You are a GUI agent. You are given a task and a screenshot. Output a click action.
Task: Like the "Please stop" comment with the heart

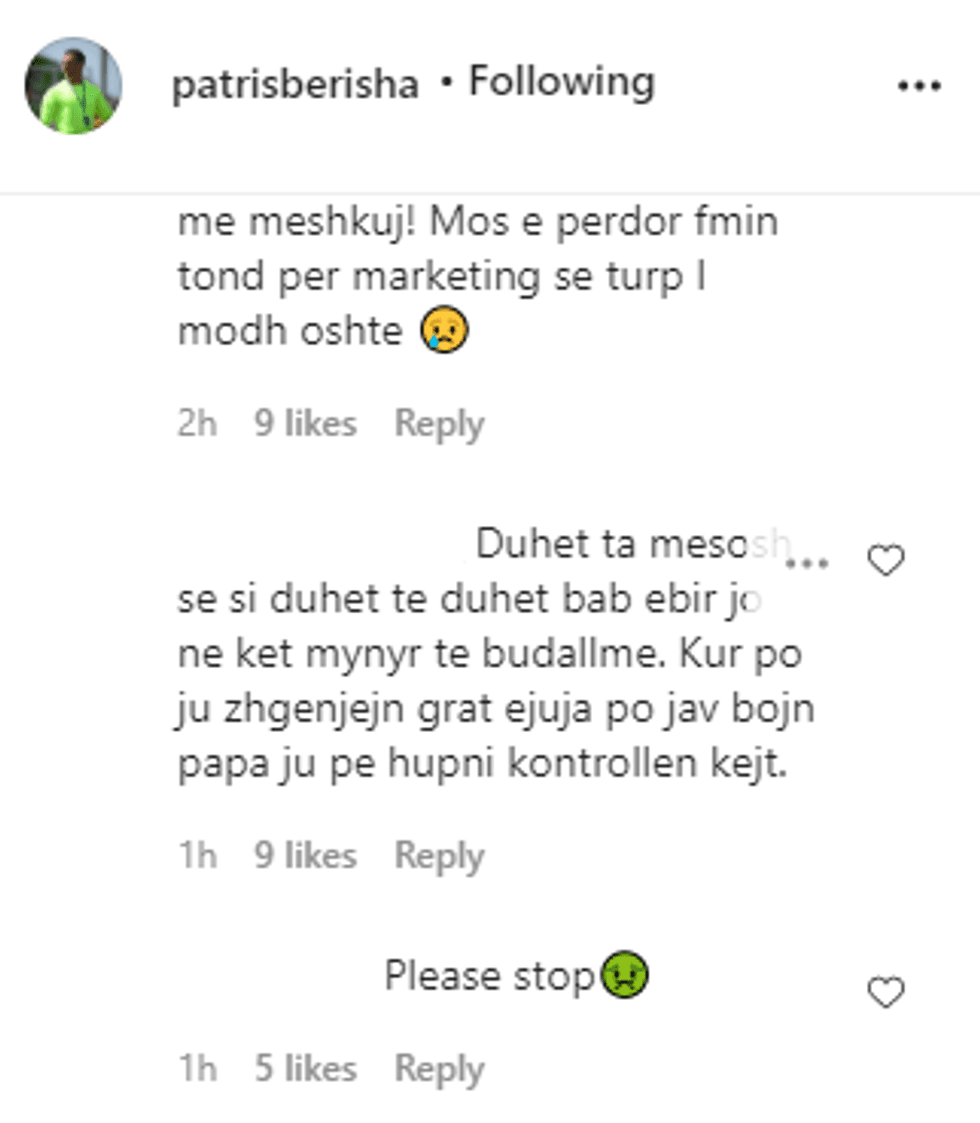tap(885, 993)
